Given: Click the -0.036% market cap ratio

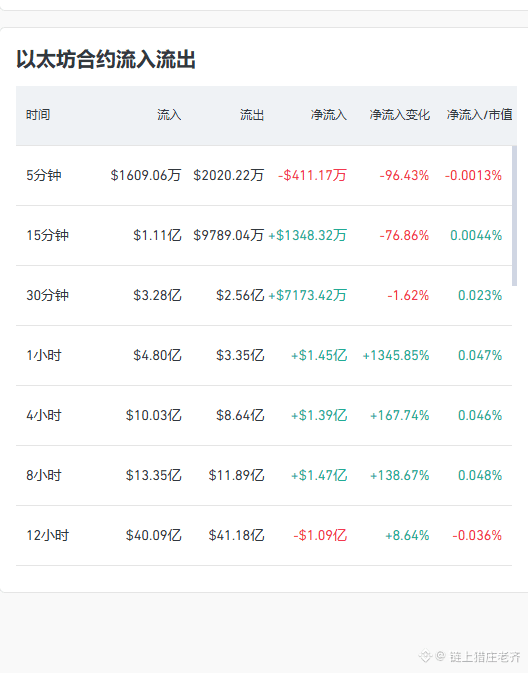Looking at the screenshot, I should 477,536.
